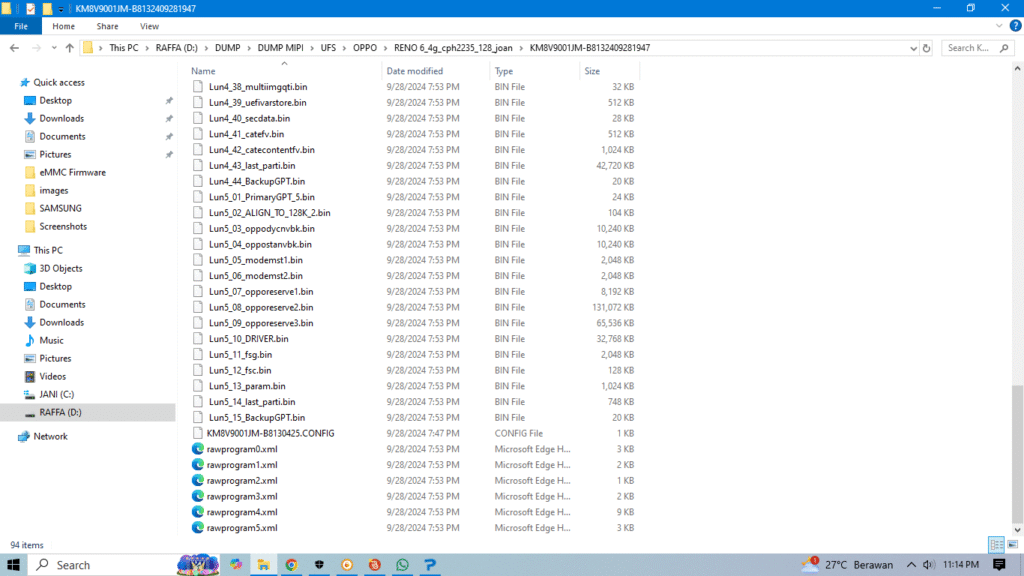The height and width of the screenshot is (576, 1024).
Task: Open SAMSUNG folder in sidebar
Action: click(60, 208)
